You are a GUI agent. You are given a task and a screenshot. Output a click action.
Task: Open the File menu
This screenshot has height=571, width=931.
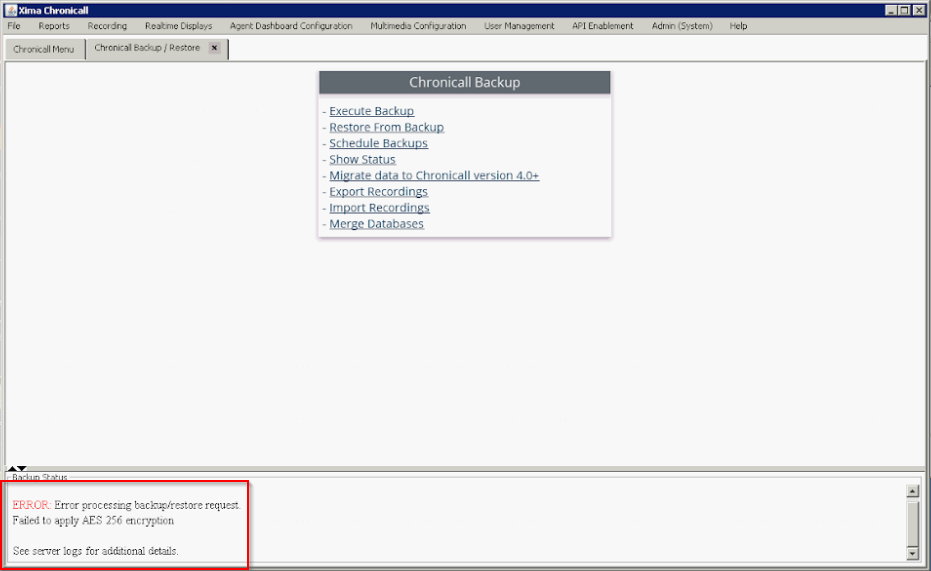tap(14, 26)
